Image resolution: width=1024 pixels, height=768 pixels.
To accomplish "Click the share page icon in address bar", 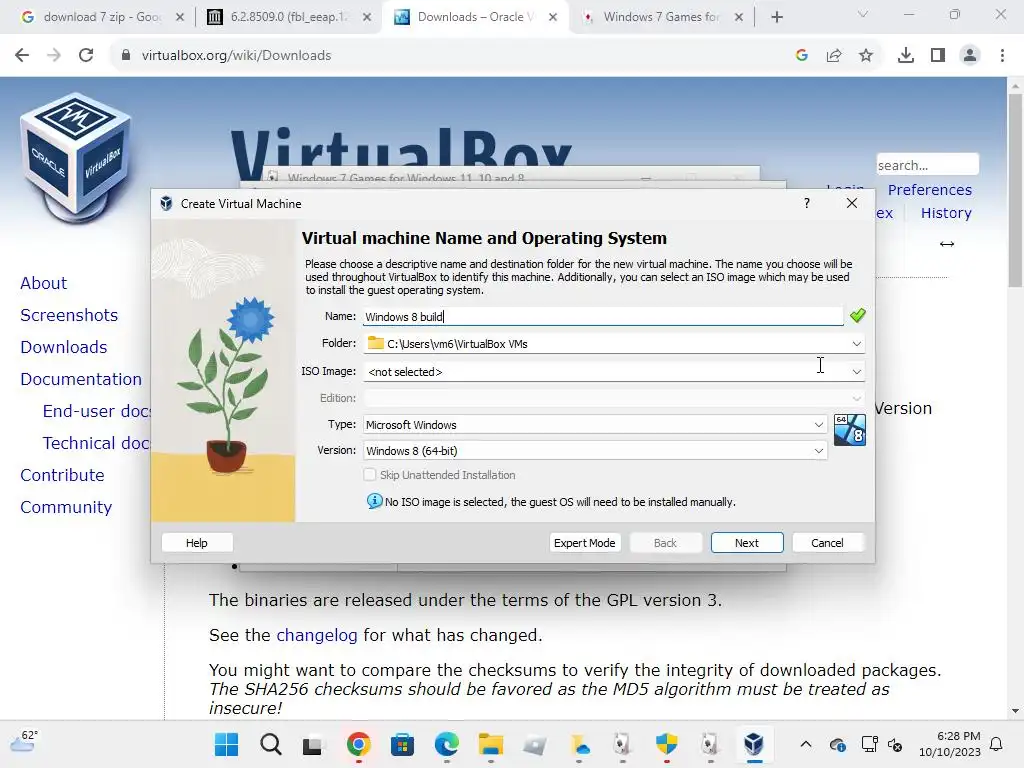I will pyautogui.click(x=834, y=56).
